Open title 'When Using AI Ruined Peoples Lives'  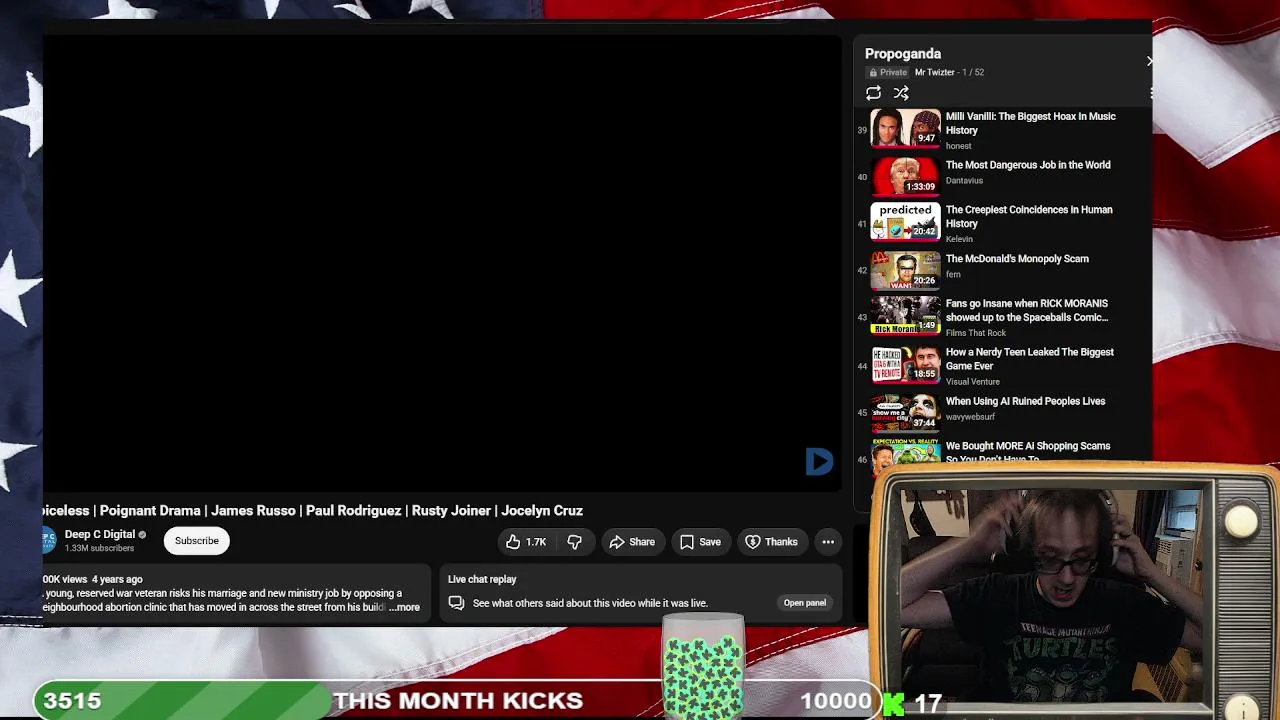[x=1025, y=401]
